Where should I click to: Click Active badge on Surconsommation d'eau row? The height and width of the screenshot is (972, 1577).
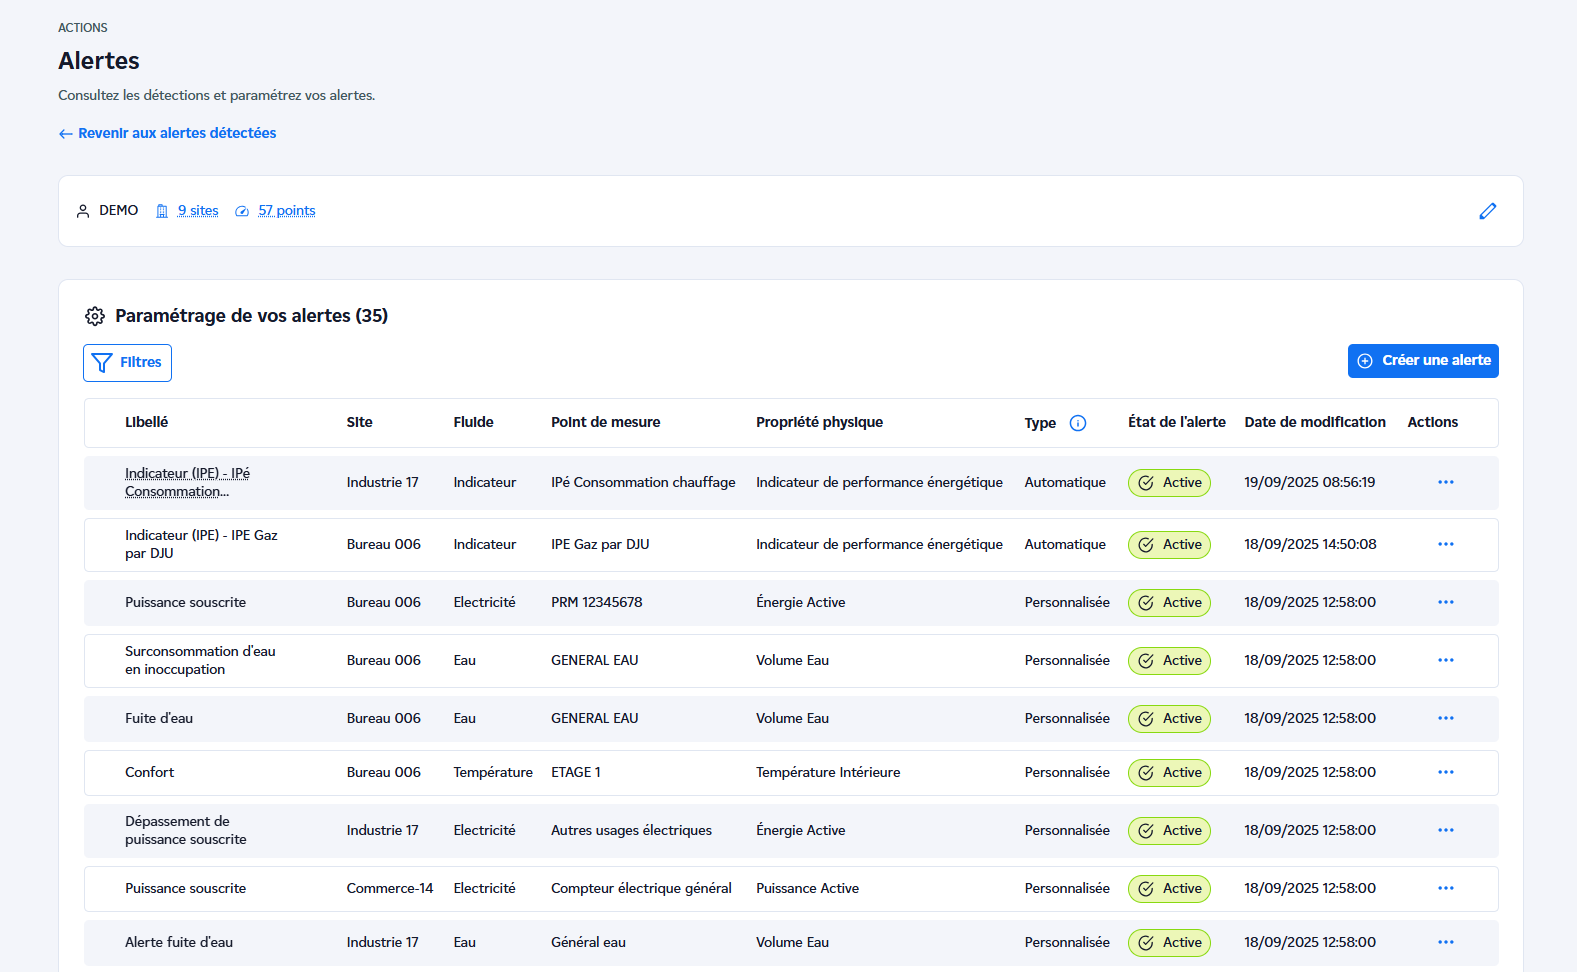pyautogui.click(x=1169, y=660)
